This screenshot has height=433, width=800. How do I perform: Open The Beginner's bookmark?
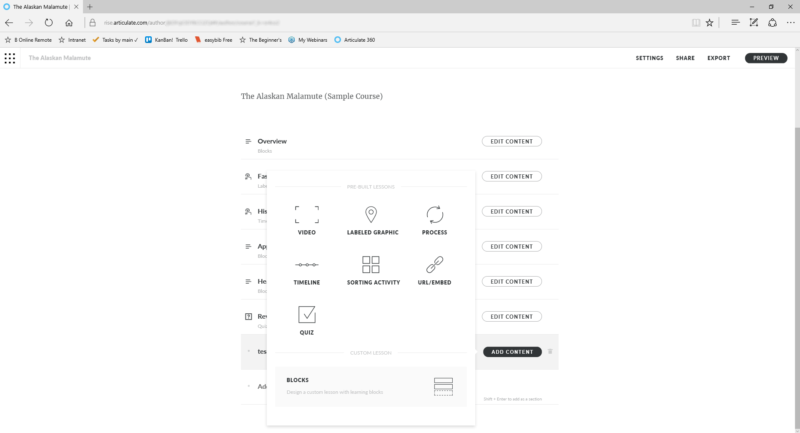(x=260, y=40)
